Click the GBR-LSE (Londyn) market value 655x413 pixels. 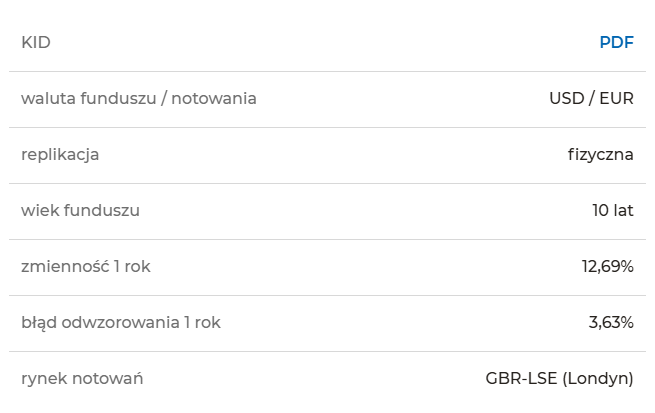click(559, 379)
